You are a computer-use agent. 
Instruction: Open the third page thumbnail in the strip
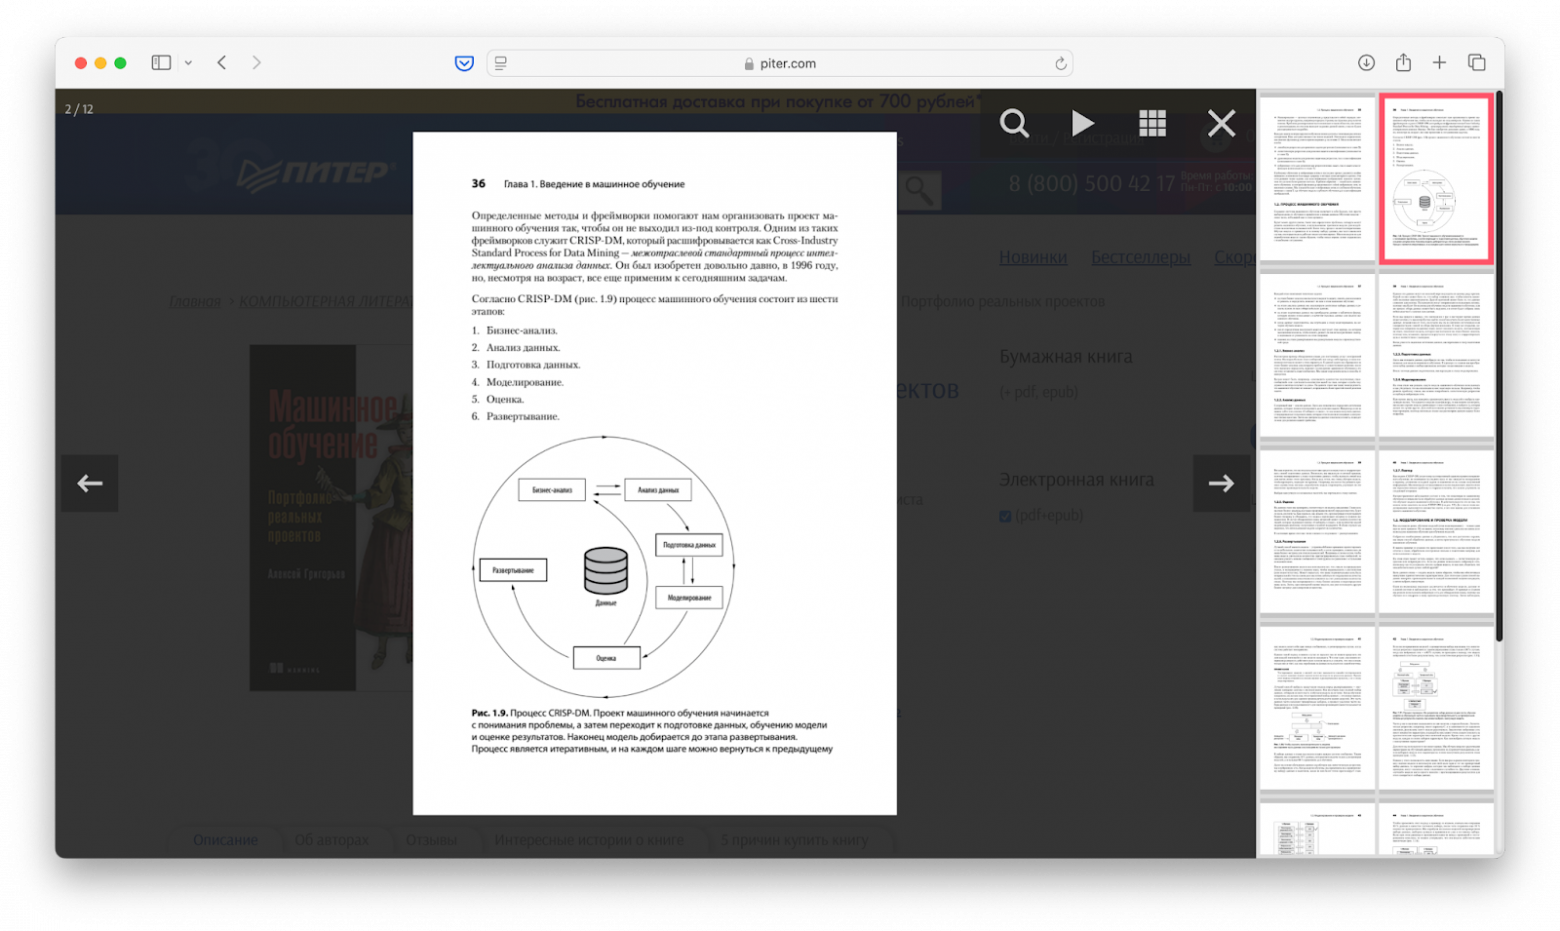[1317, 354]
